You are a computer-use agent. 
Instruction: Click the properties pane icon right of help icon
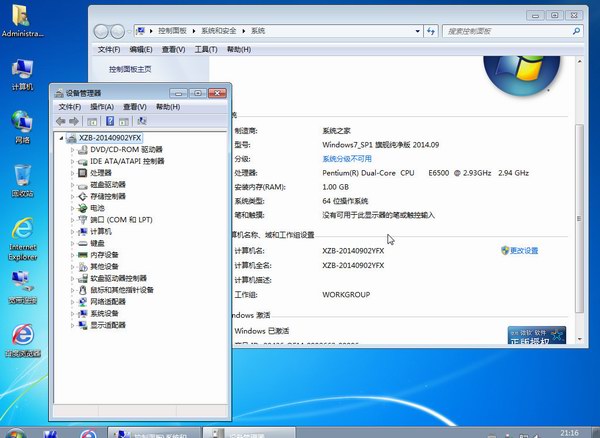pyautogui.click(x=124, y=122)
